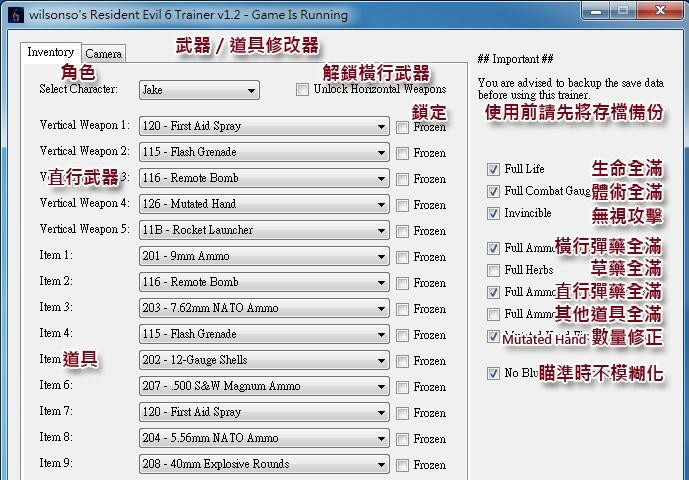Select the Inventory tab

[x=51, y=52]
